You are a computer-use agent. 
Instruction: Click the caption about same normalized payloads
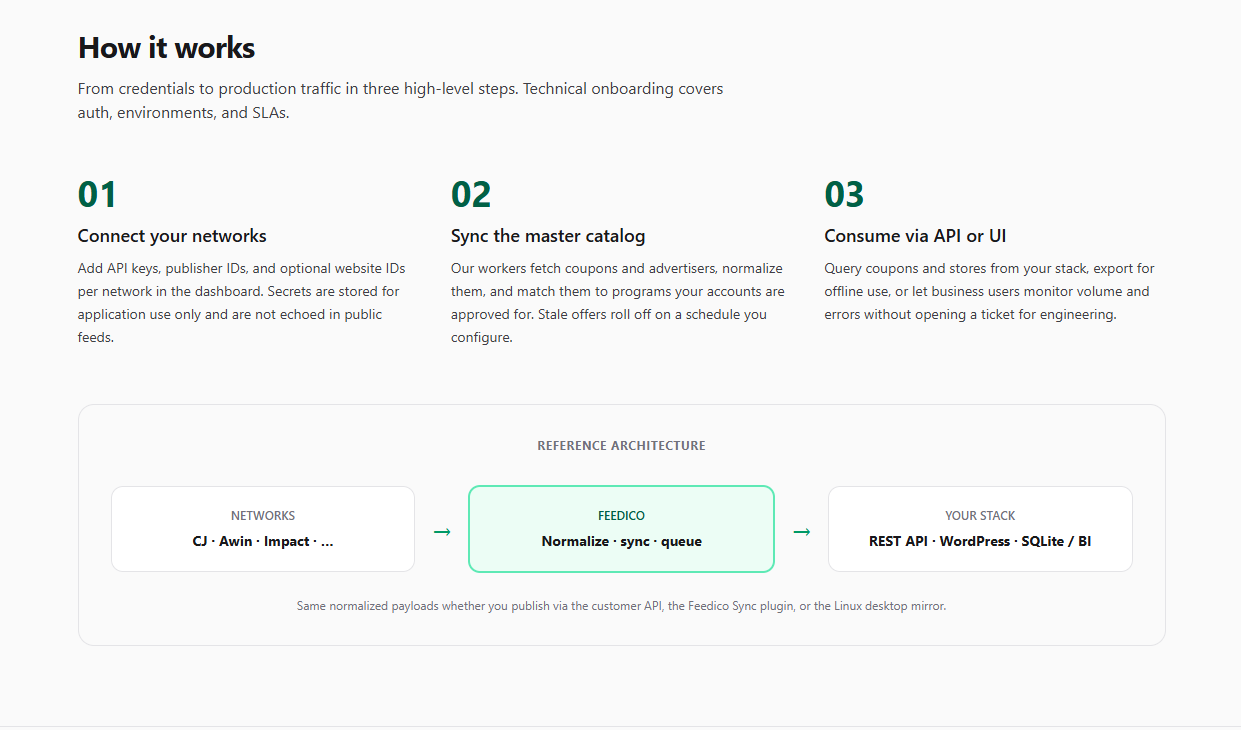click(621, 606)
